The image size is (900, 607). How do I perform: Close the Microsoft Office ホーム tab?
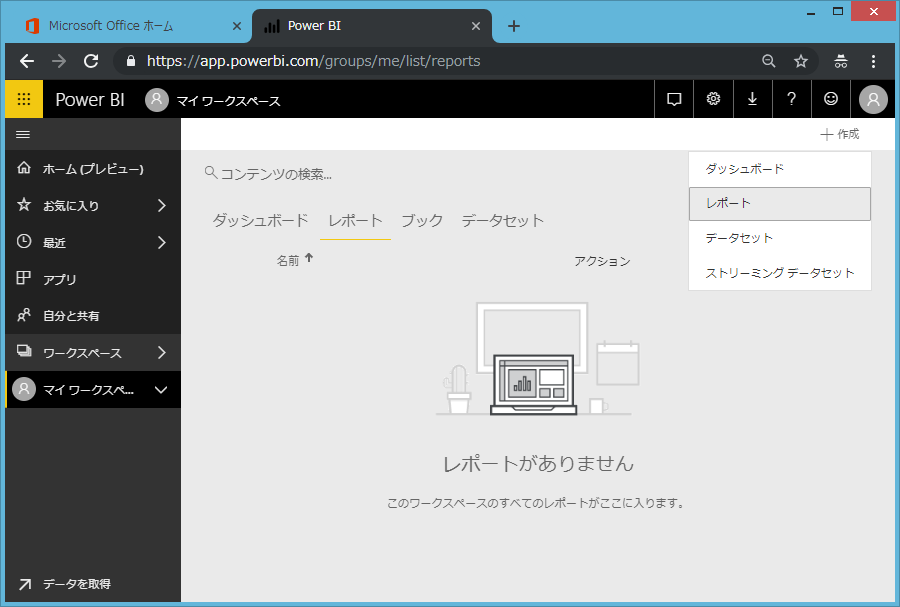[236, 26]
